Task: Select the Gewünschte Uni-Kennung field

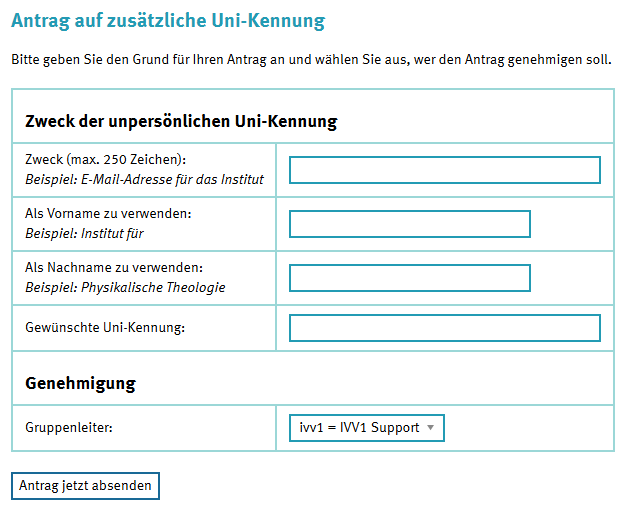Action: pyautogui.click(x=444, y=328)
